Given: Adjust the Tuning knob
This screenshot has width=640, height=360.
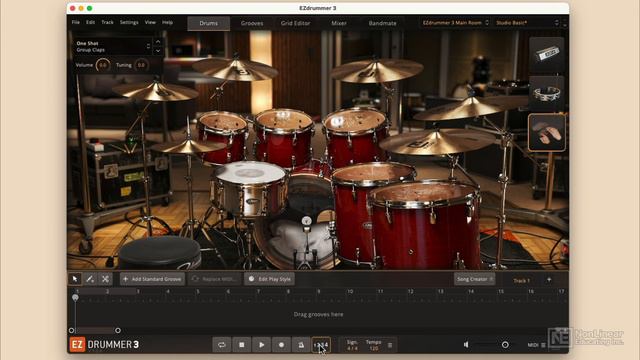Looking at the screenshot, I should tap(141, 65).
